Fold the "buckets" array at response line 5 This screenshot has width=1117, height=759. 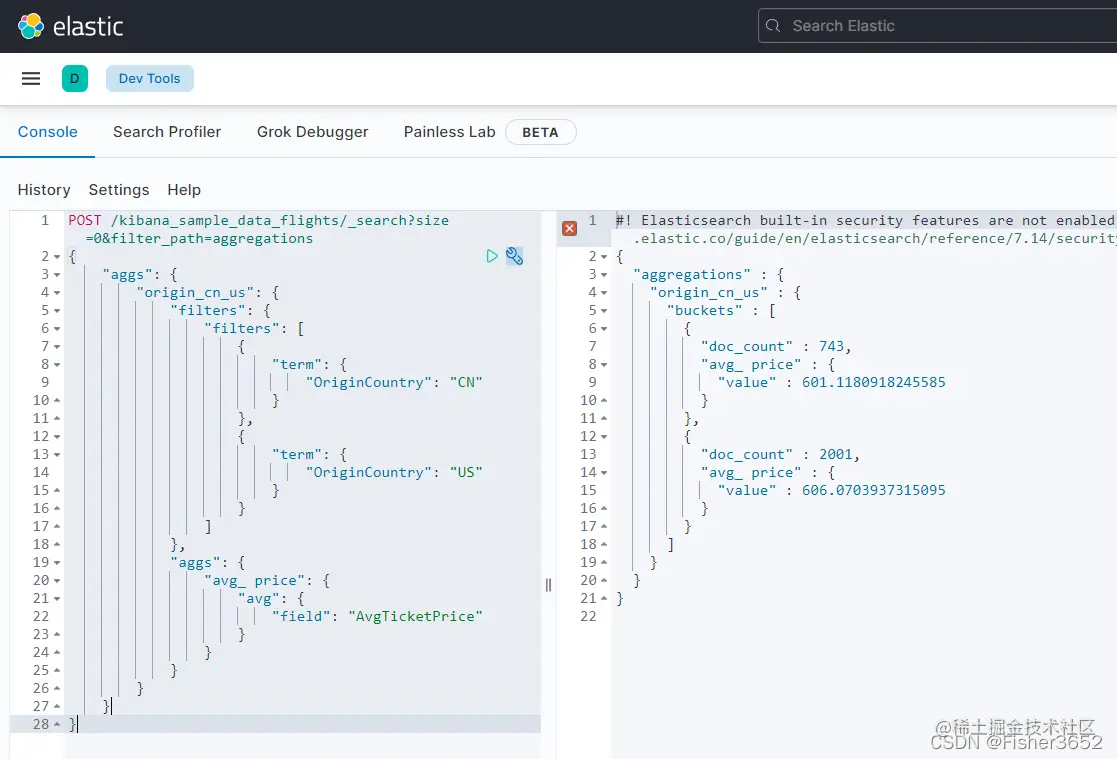[604, 311]
